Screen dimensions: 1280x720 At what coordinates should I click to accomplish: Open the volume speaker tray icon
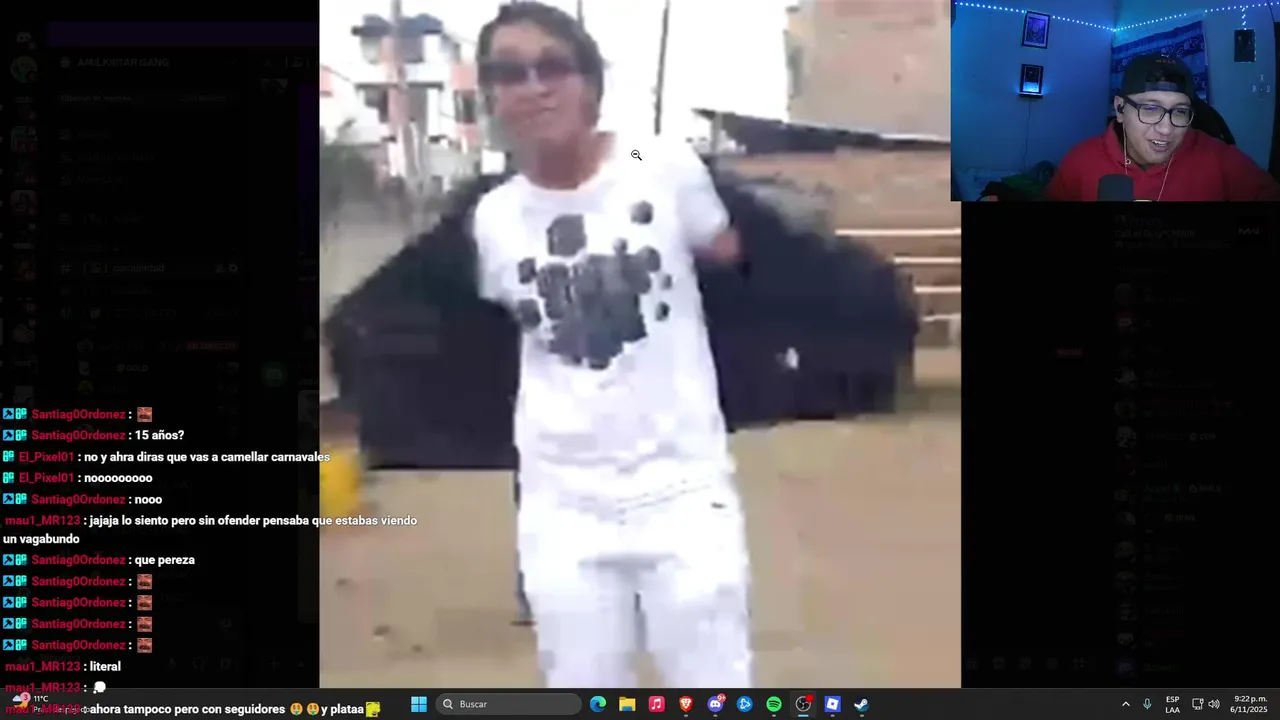point(1214,704)
